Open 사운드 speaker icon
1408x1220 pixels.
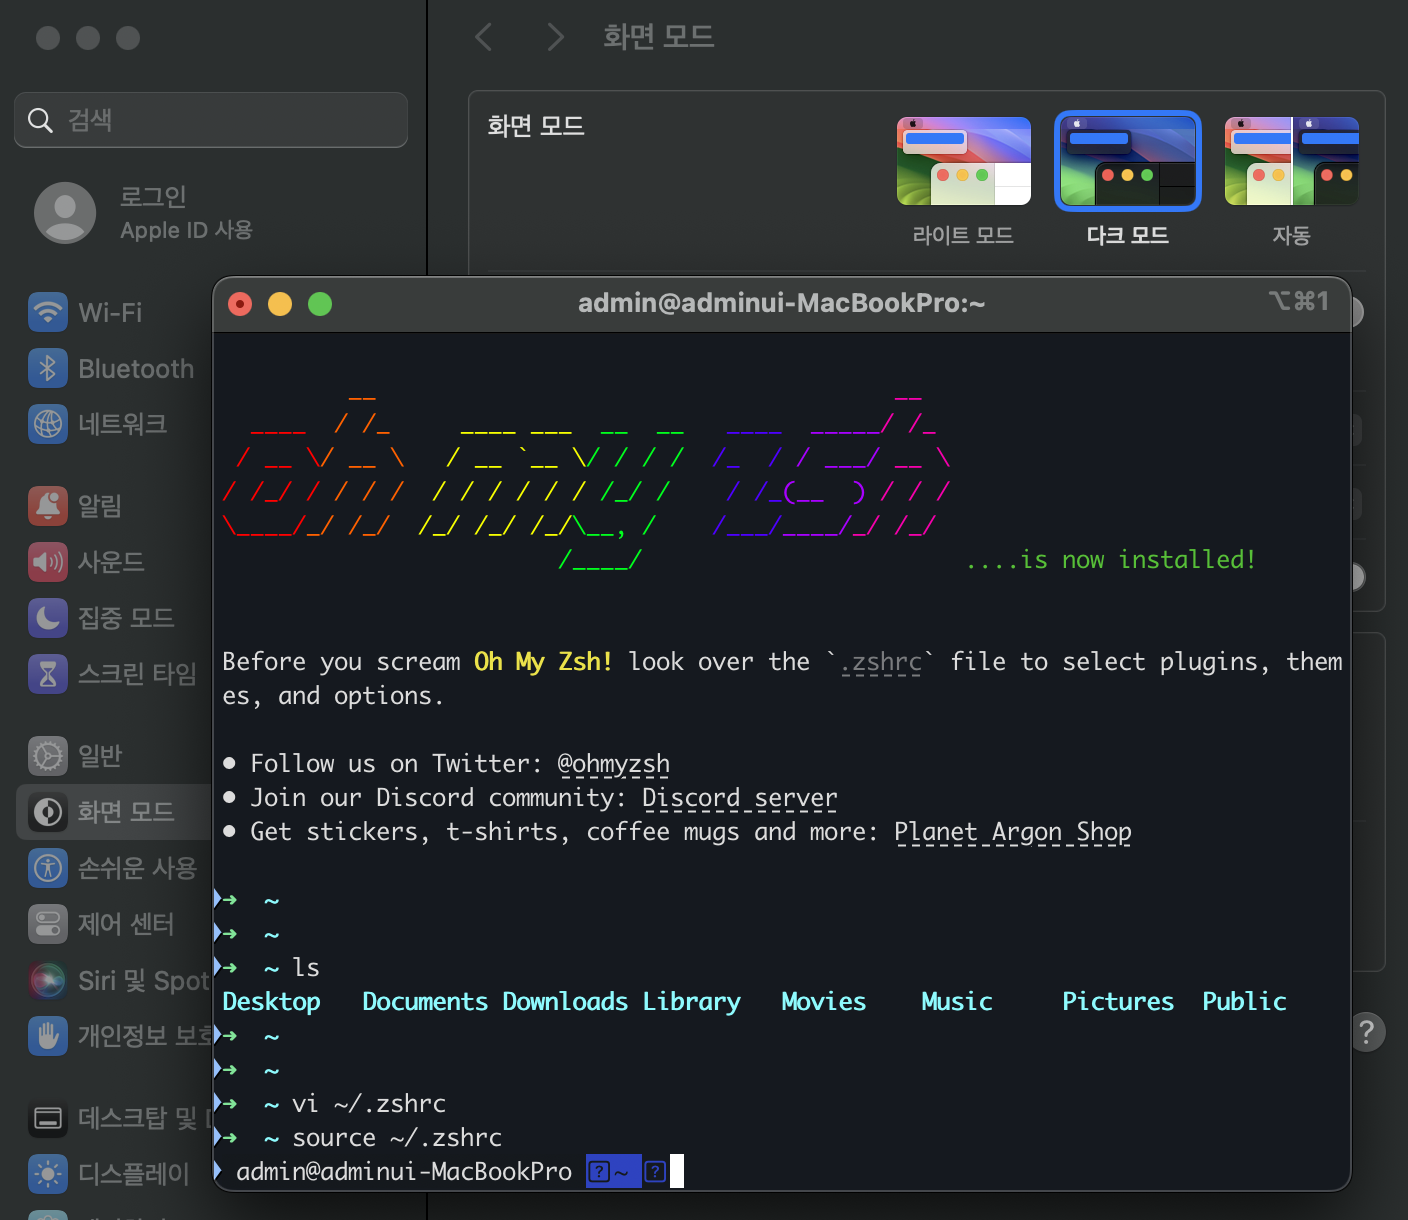coord(48,562)
